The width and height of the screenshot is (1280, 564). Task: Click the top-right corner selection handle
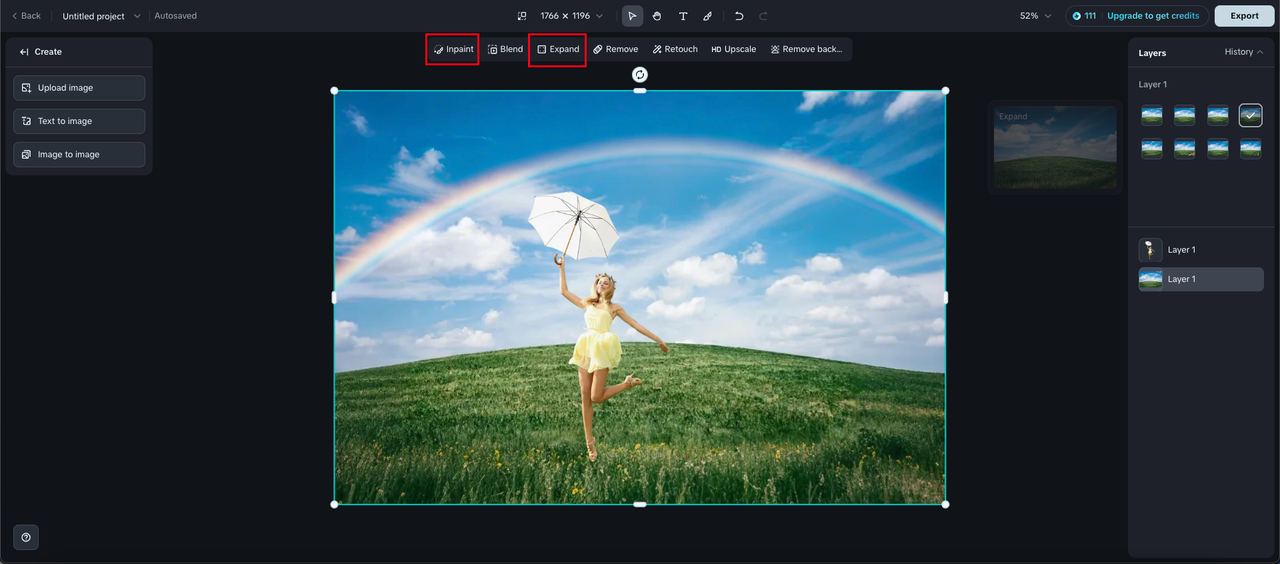click(x=945, y=91)
